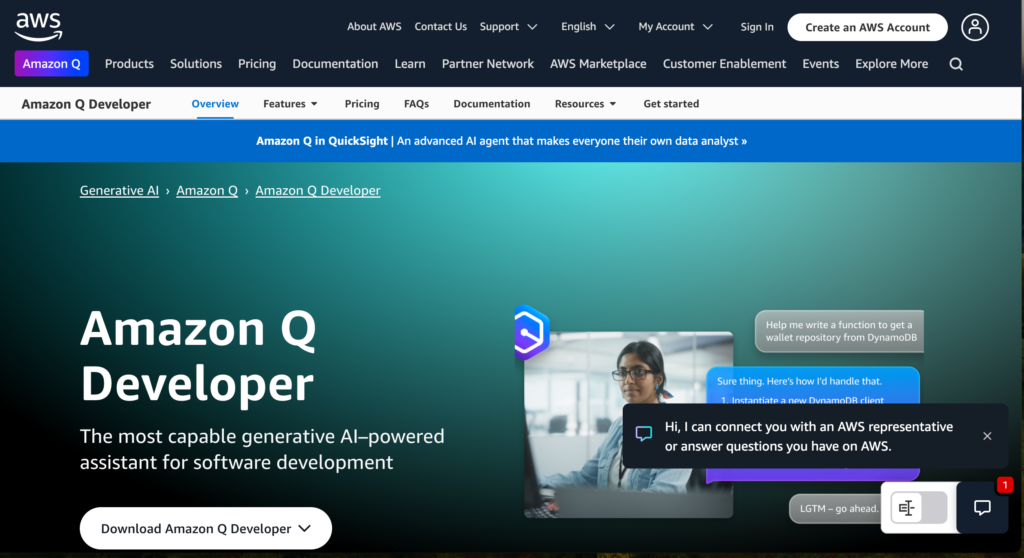The width and height of the screenshot is (1024, 558).
Task: Click Create an AWS Account button
Action: 867,27
